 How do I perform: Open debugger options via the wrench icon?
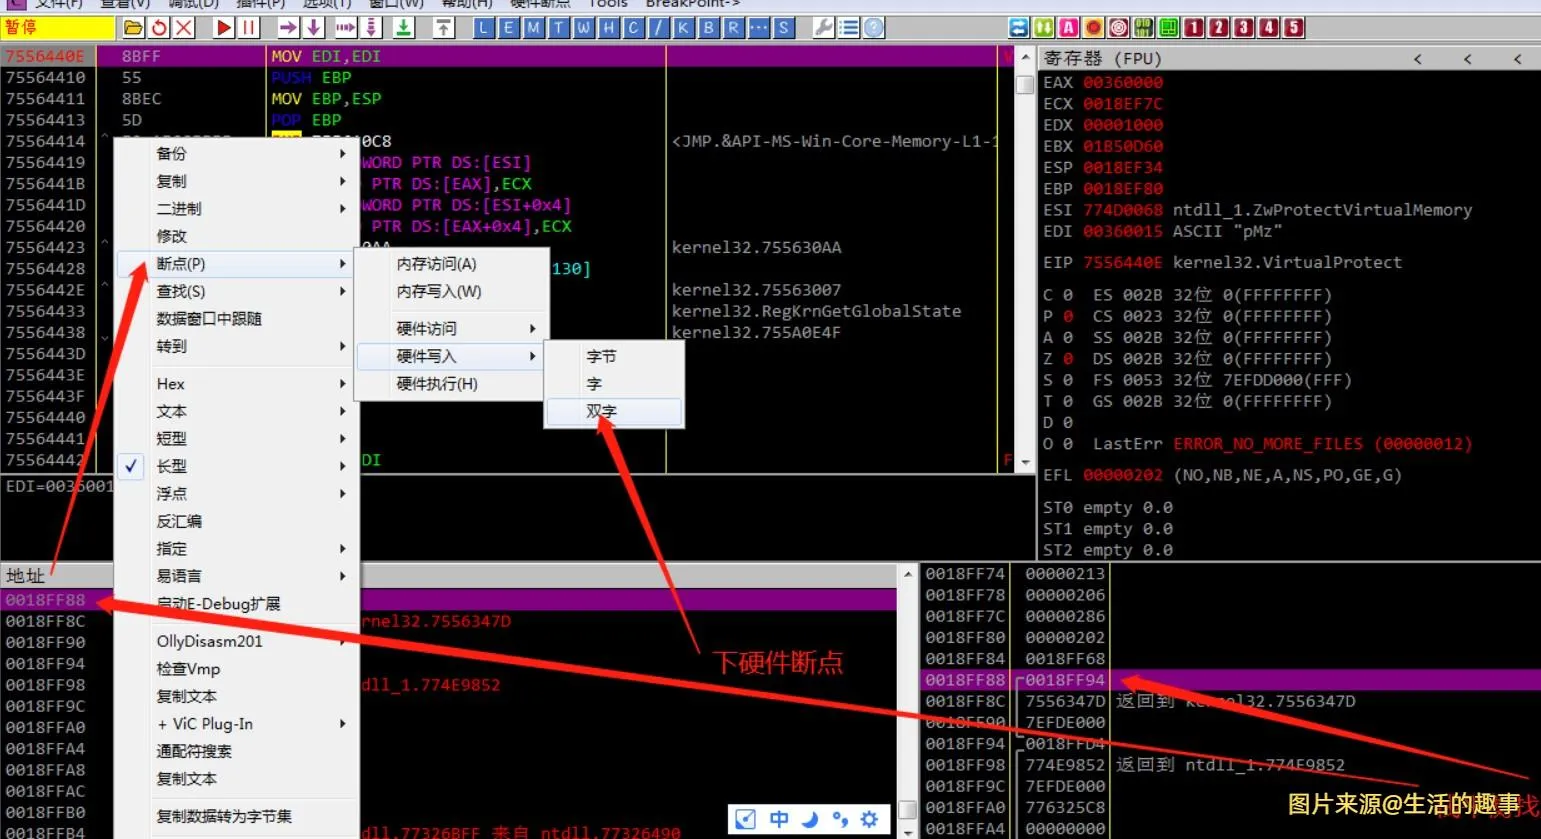823,28
